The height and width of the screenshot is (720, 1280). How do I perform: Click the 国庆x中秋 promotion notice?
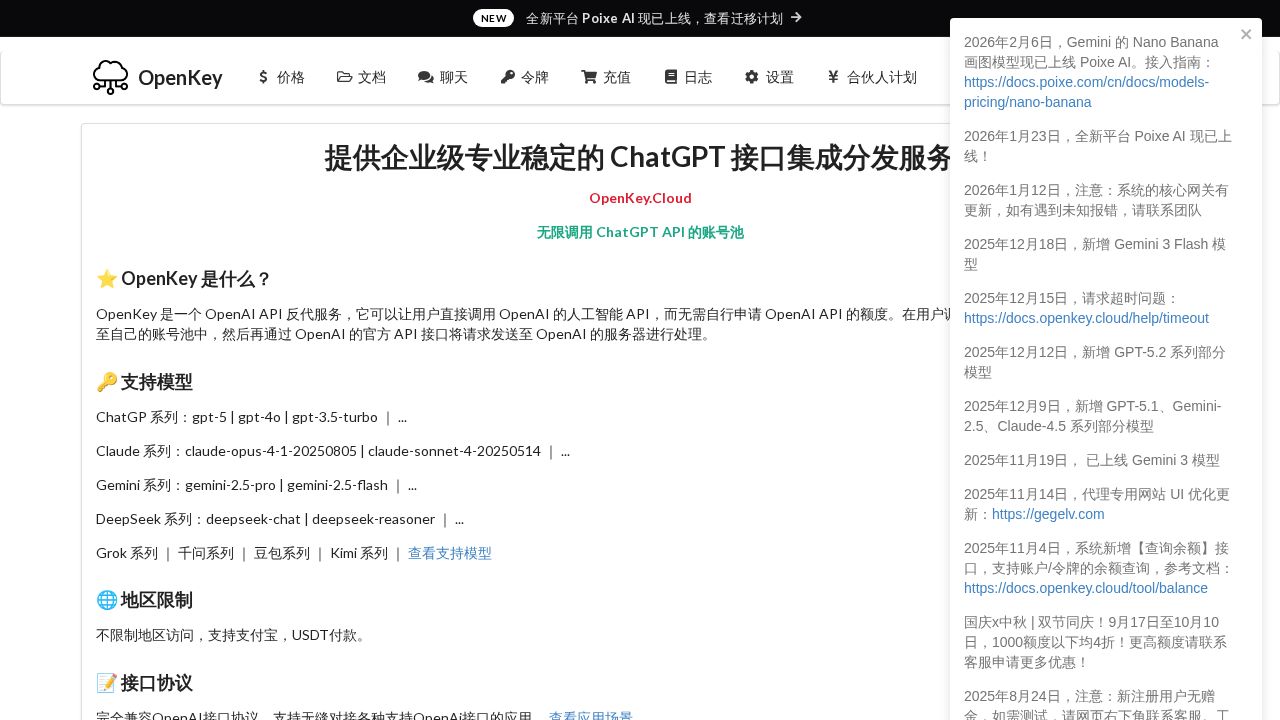[1095, 642]
